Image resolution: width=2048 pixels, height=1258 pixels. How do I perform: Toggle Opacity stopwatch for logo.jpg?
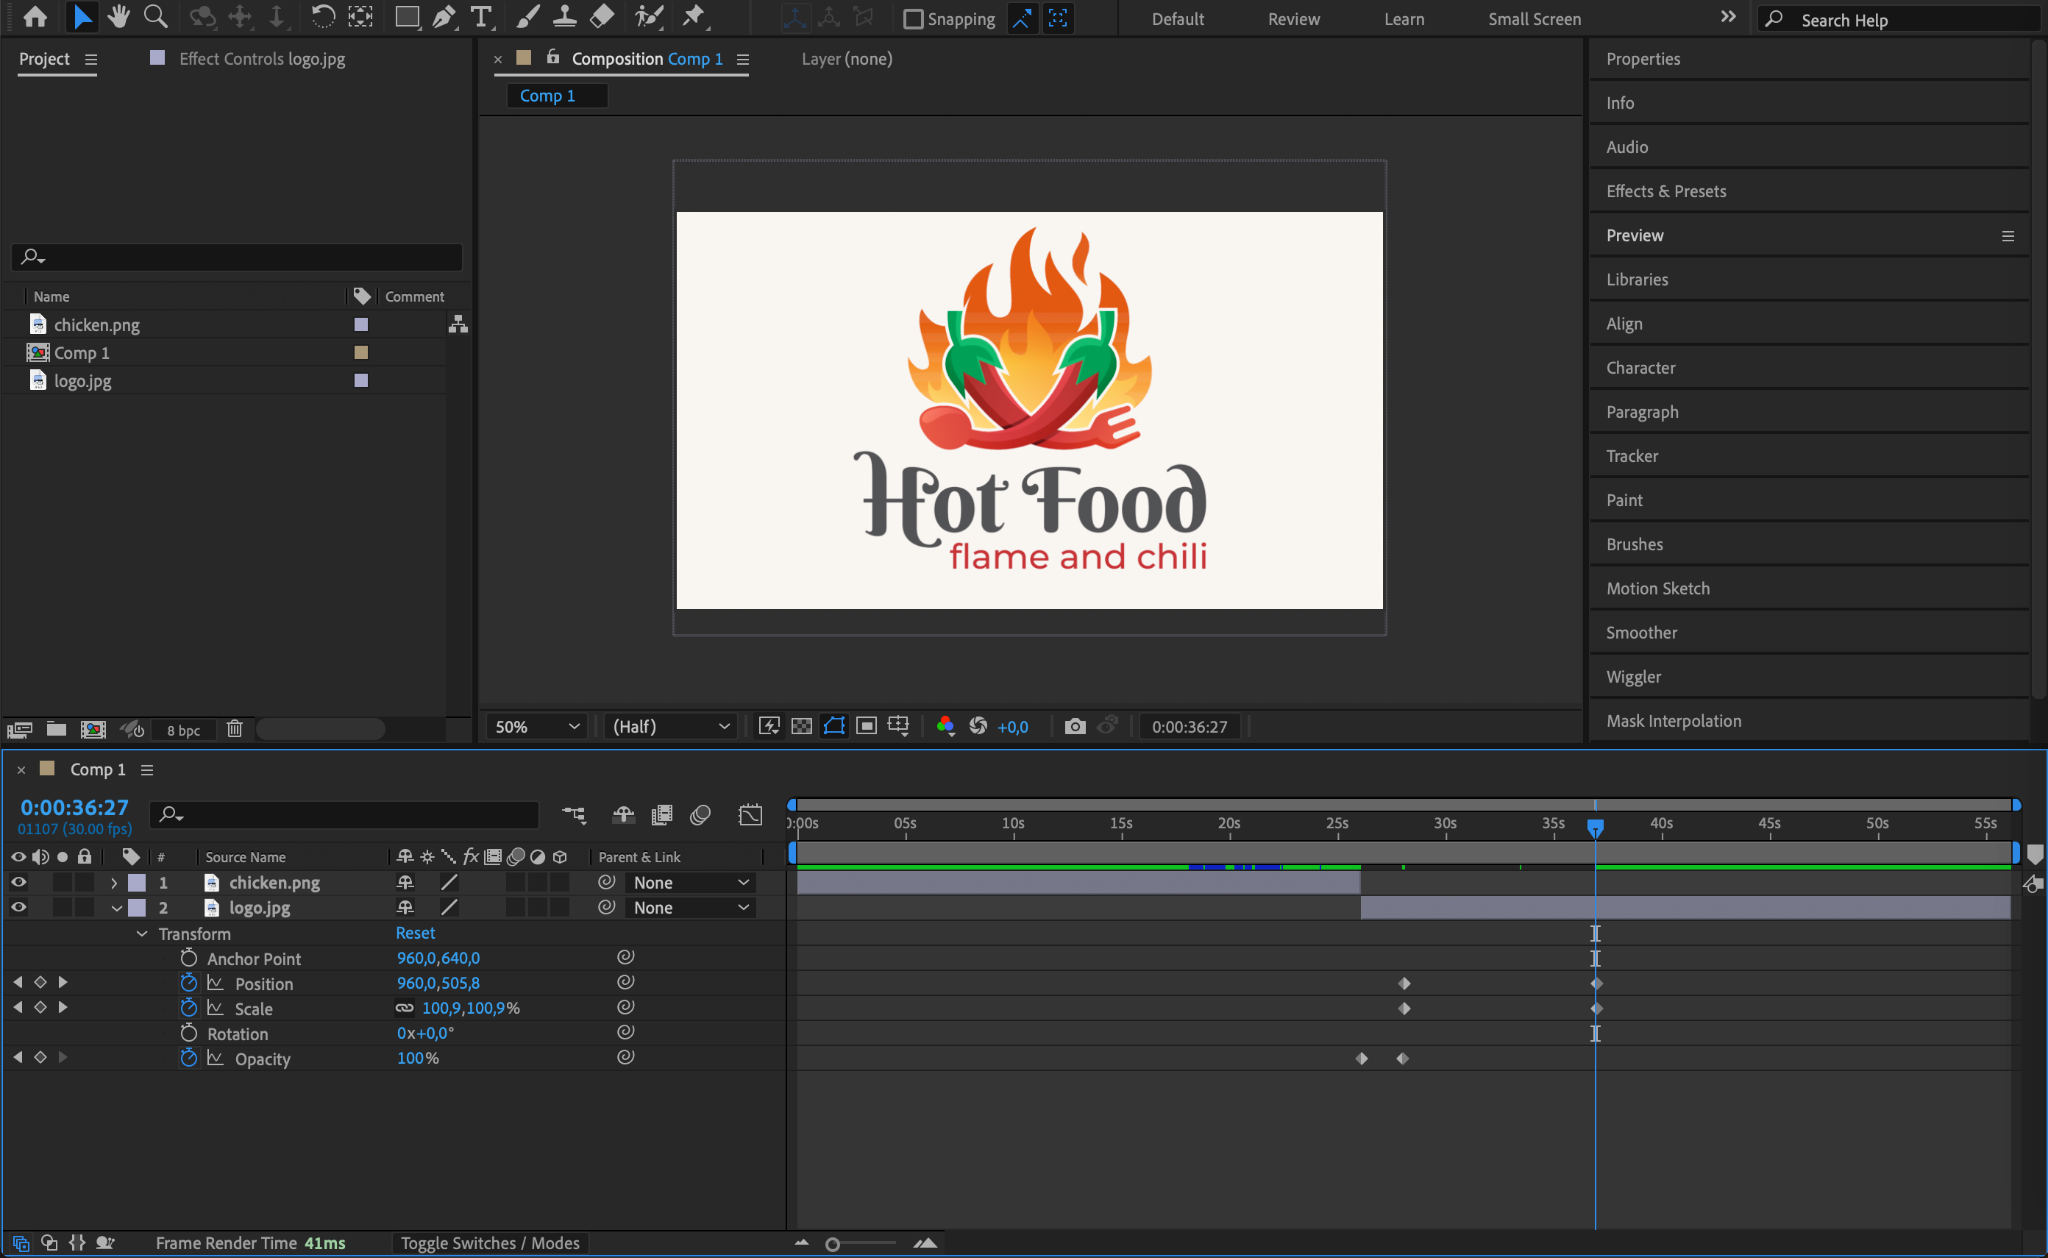tap(189, 1058)
